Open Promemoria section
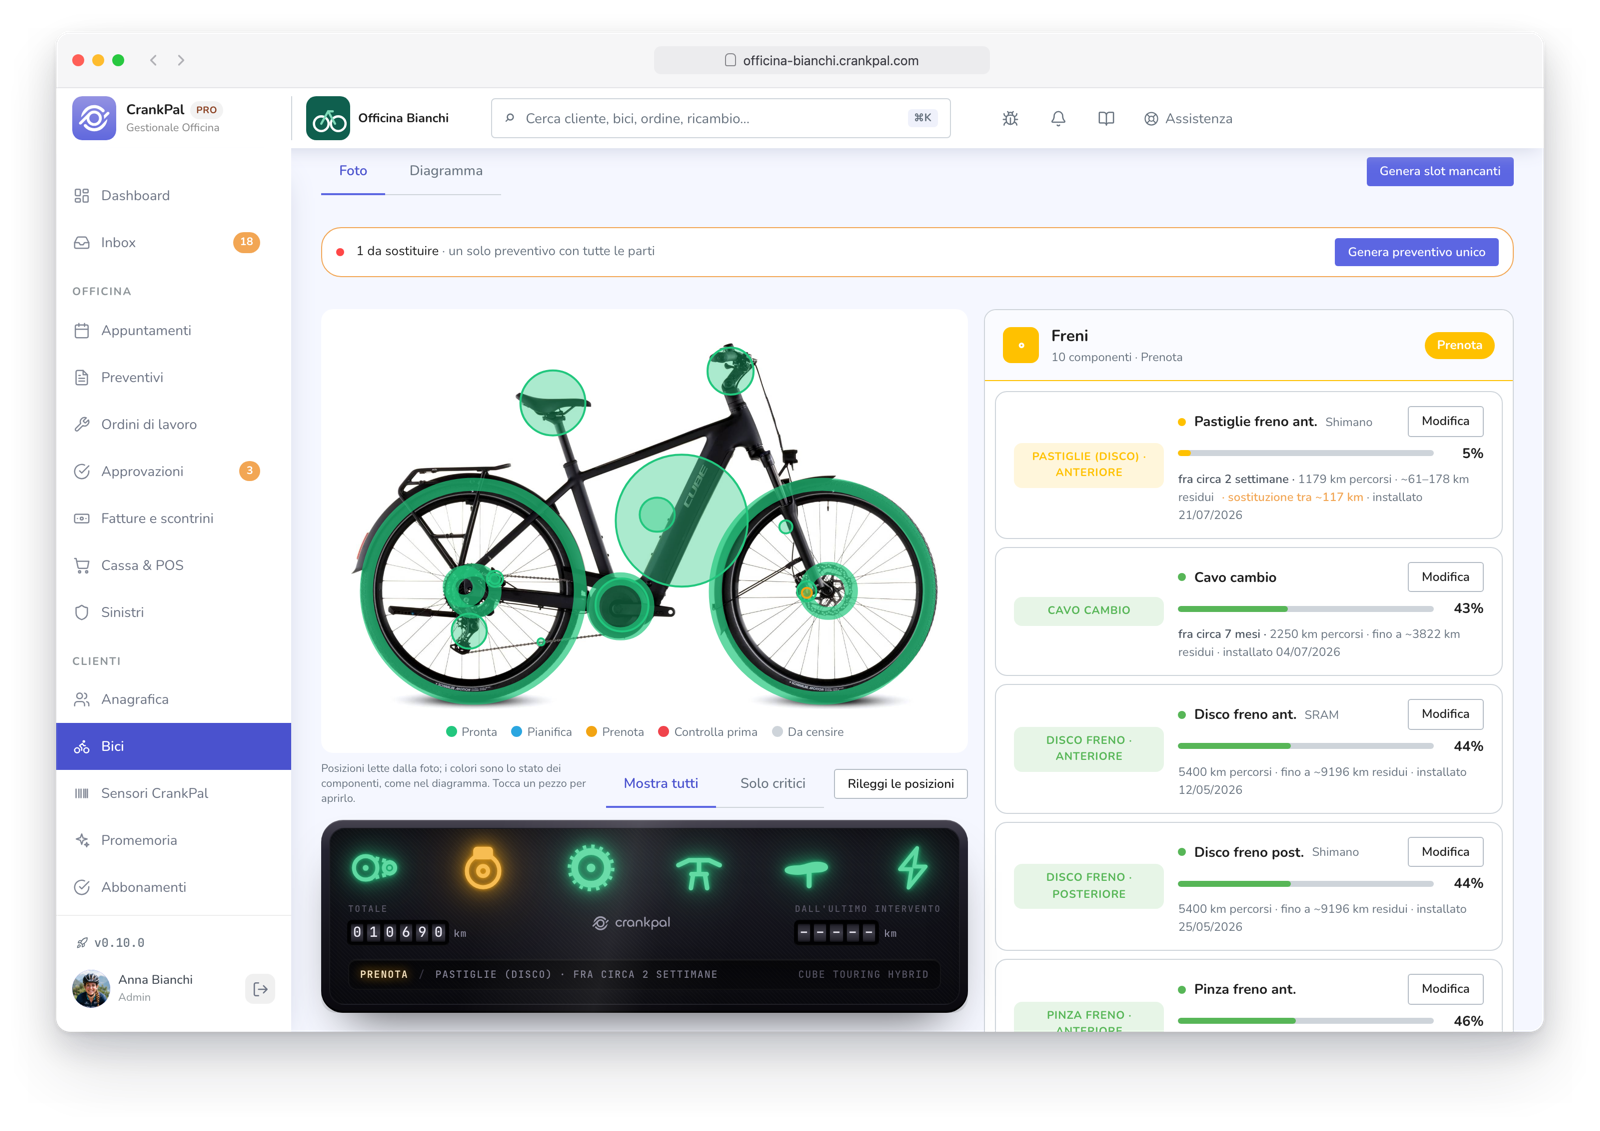 click(x=173, y=840)
